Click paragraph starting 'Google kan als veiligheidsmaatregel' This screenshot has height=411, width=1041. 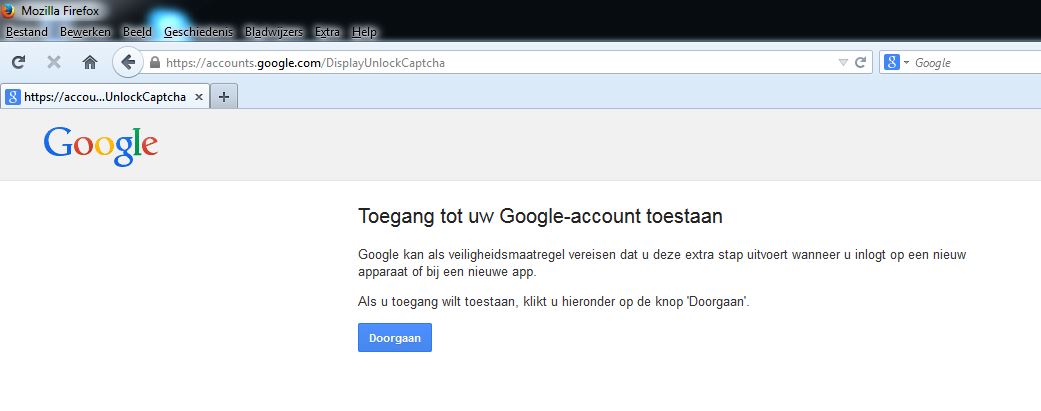(x=662, y=263)
